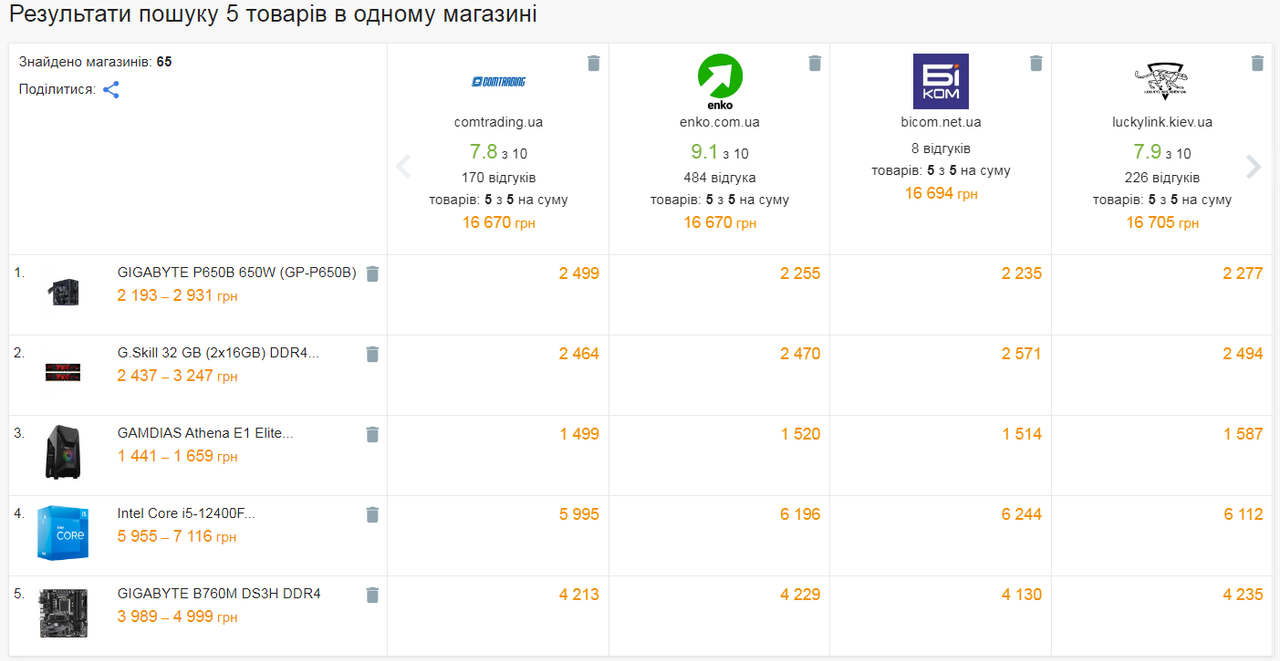1280x661 pixels.
Task: Visit bicom.net.ua store link
Action: [x=941, y=122]
